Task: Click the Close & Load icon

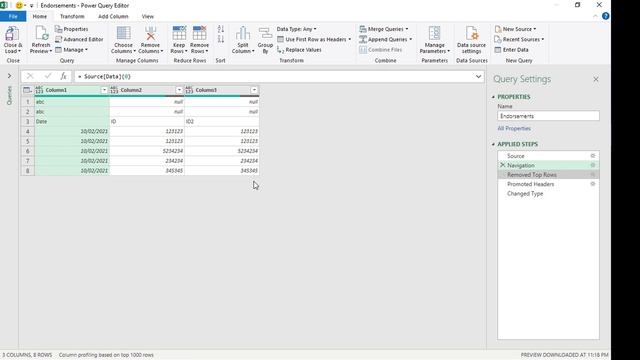Action: [x=12, y=34]
